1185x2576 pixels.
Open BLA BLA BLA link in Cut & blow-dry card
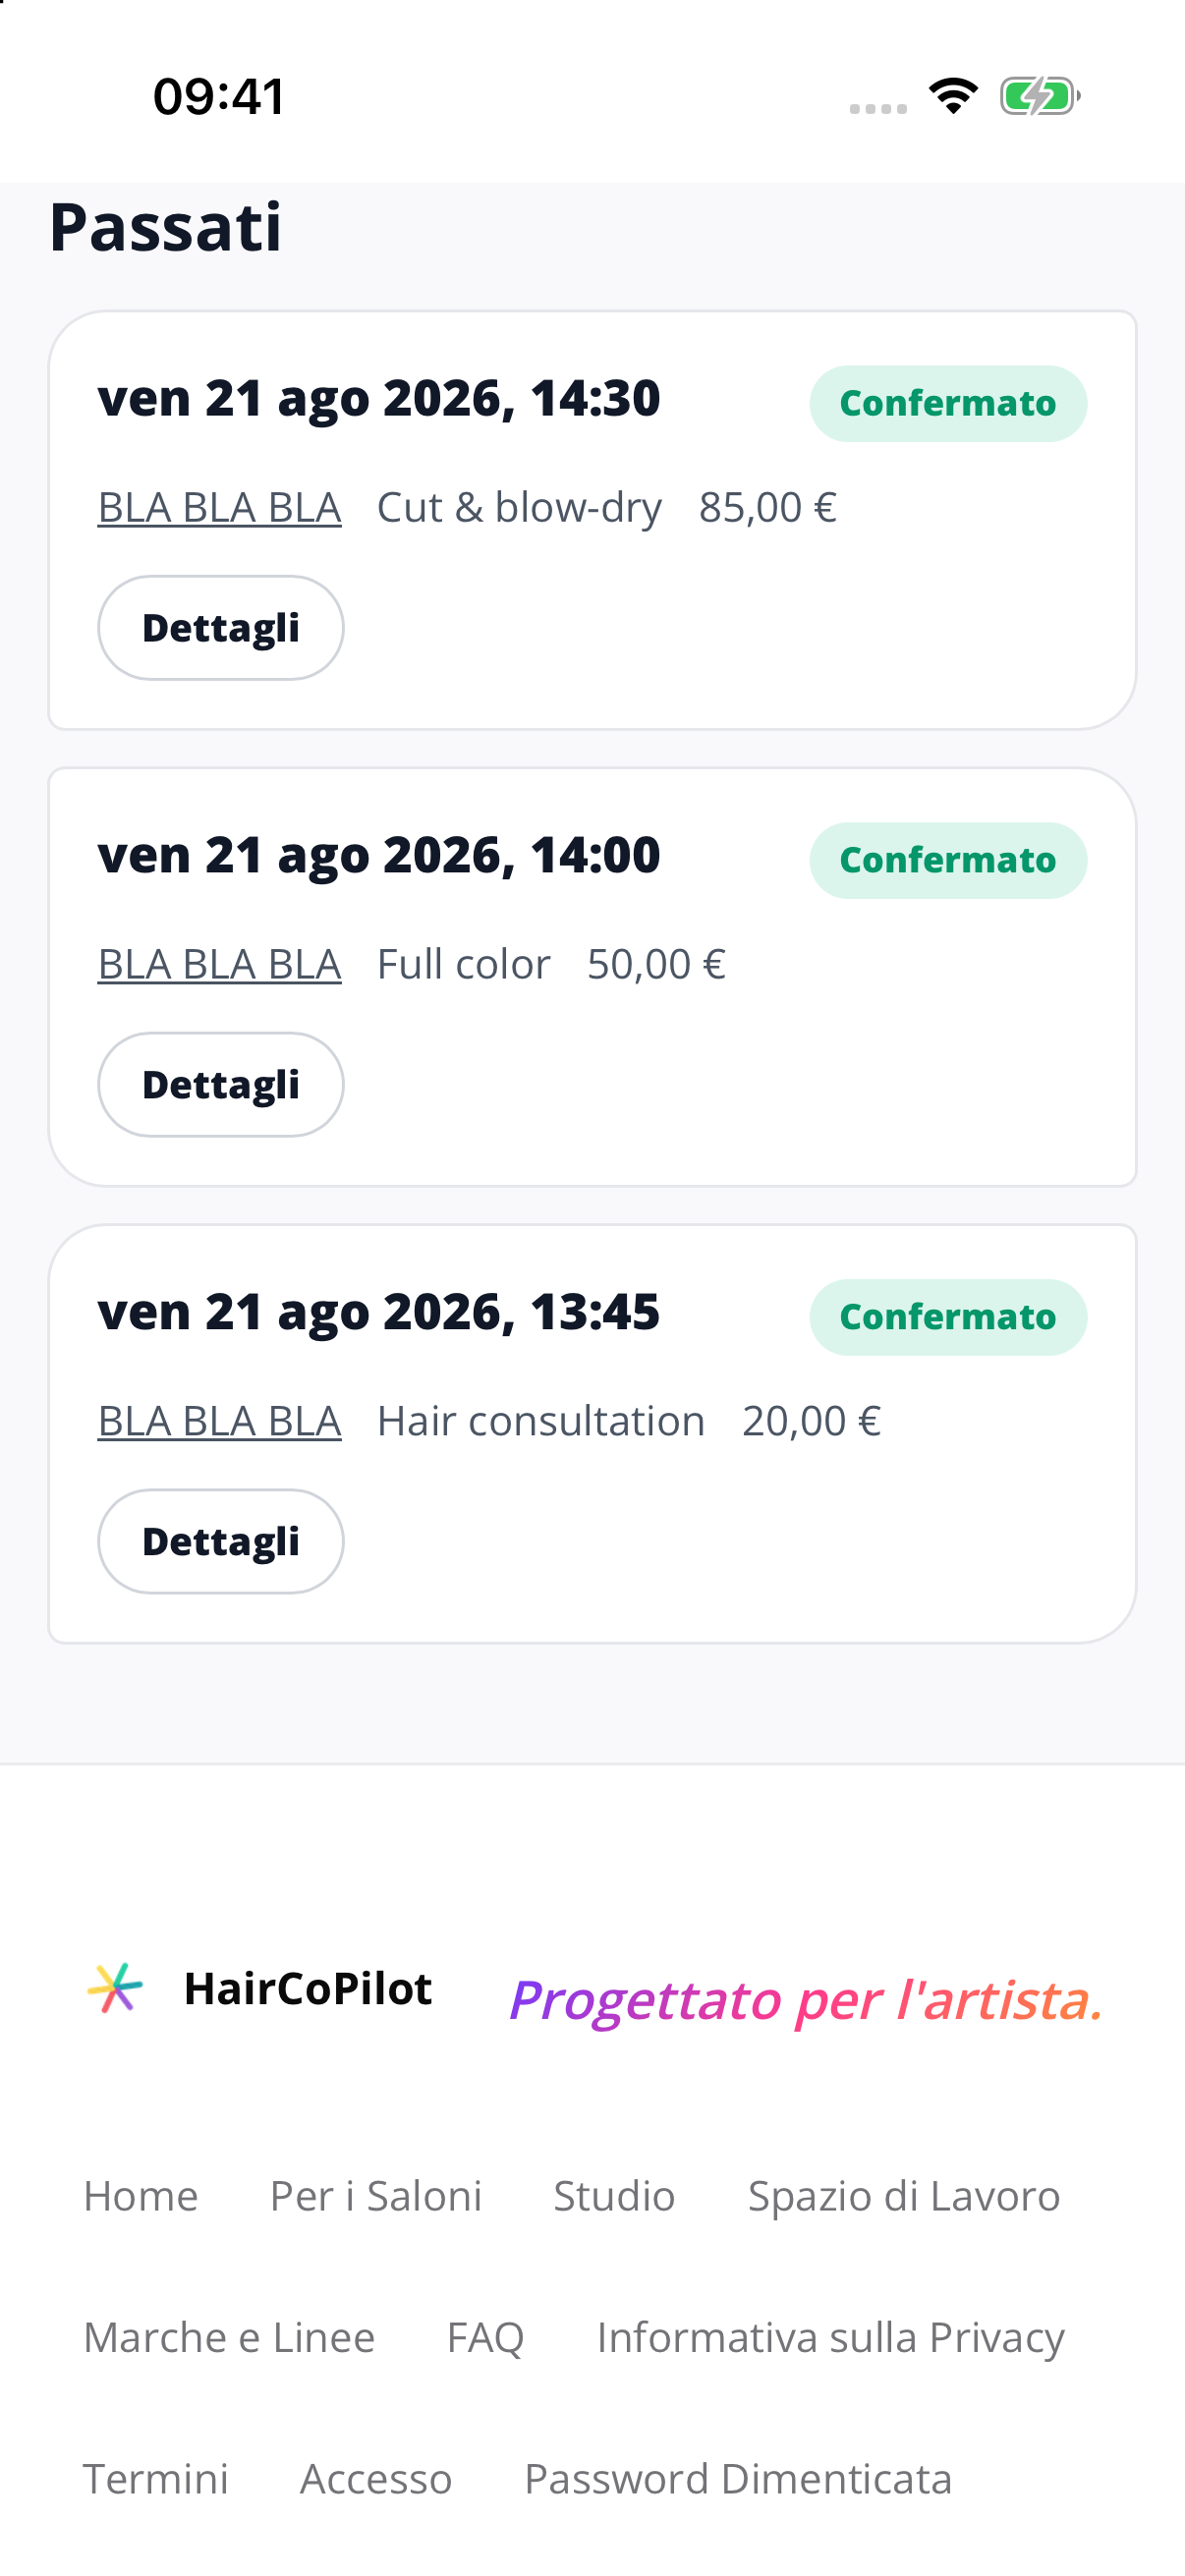219,508
